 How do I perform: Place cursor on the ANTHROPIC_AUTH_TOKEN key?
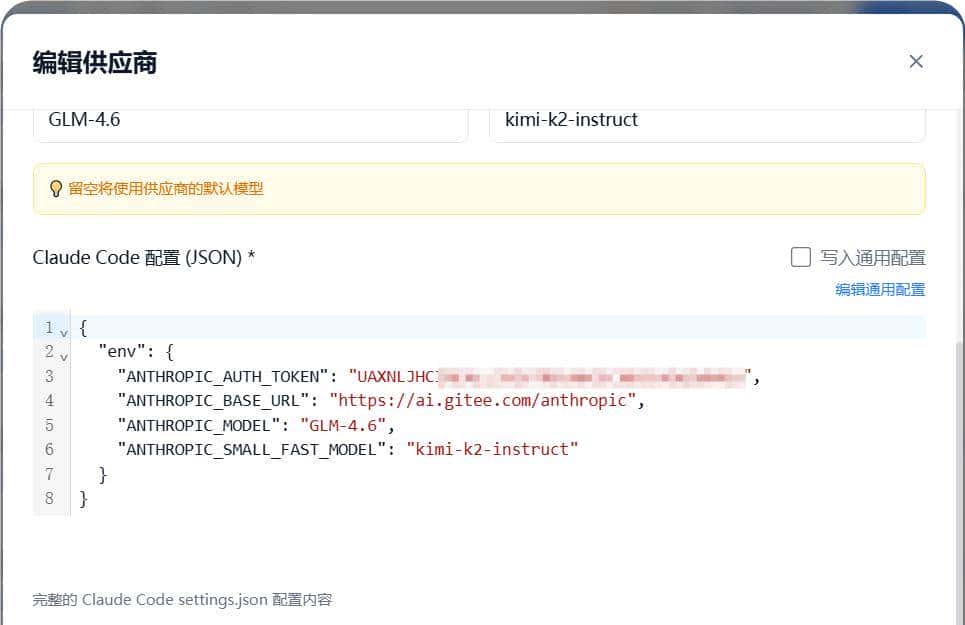pyautogui.click(x=223, y=377)
